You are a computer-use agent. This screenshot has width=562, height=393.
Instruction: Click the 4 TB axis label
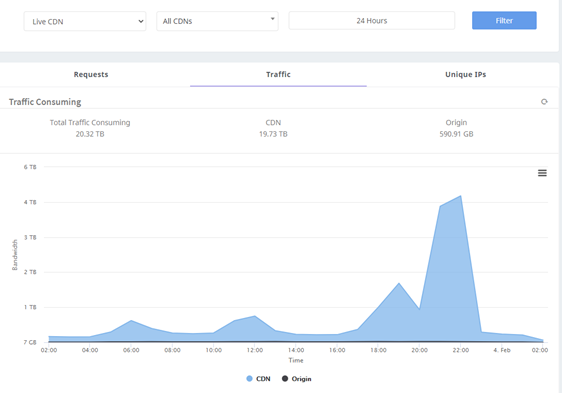pos(30,202)
